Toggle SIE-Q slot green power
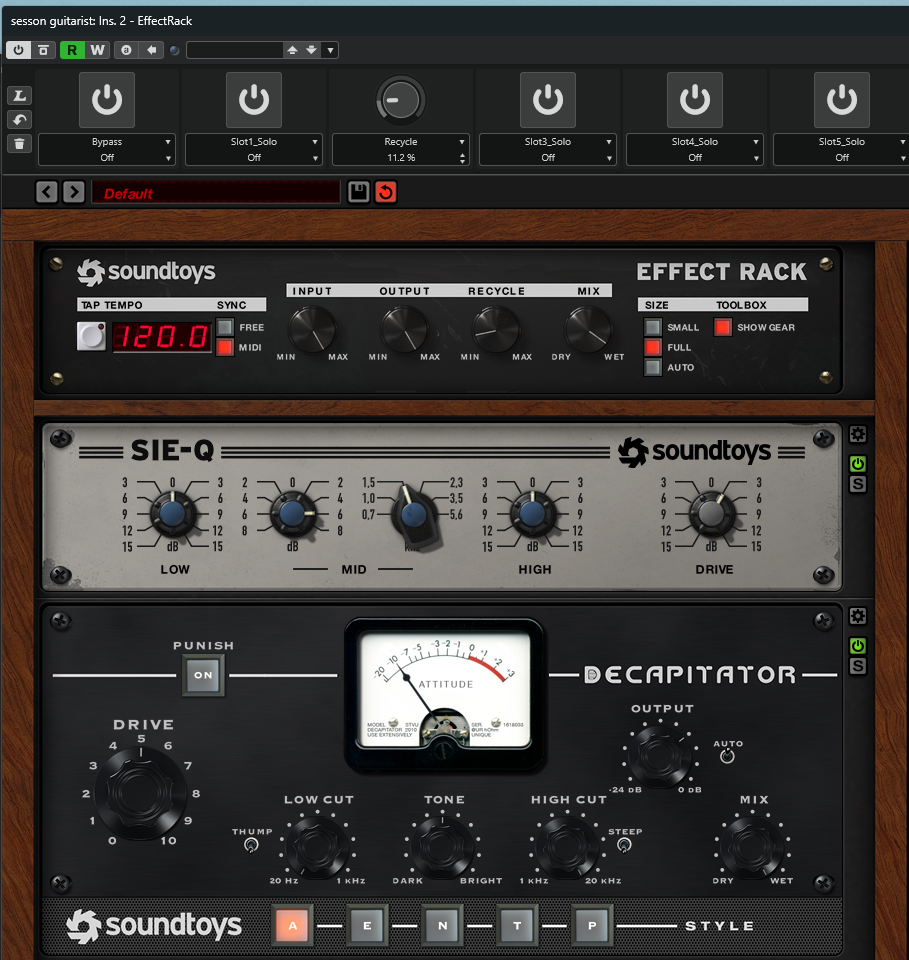The image size is (909, 960). point(858,464)
